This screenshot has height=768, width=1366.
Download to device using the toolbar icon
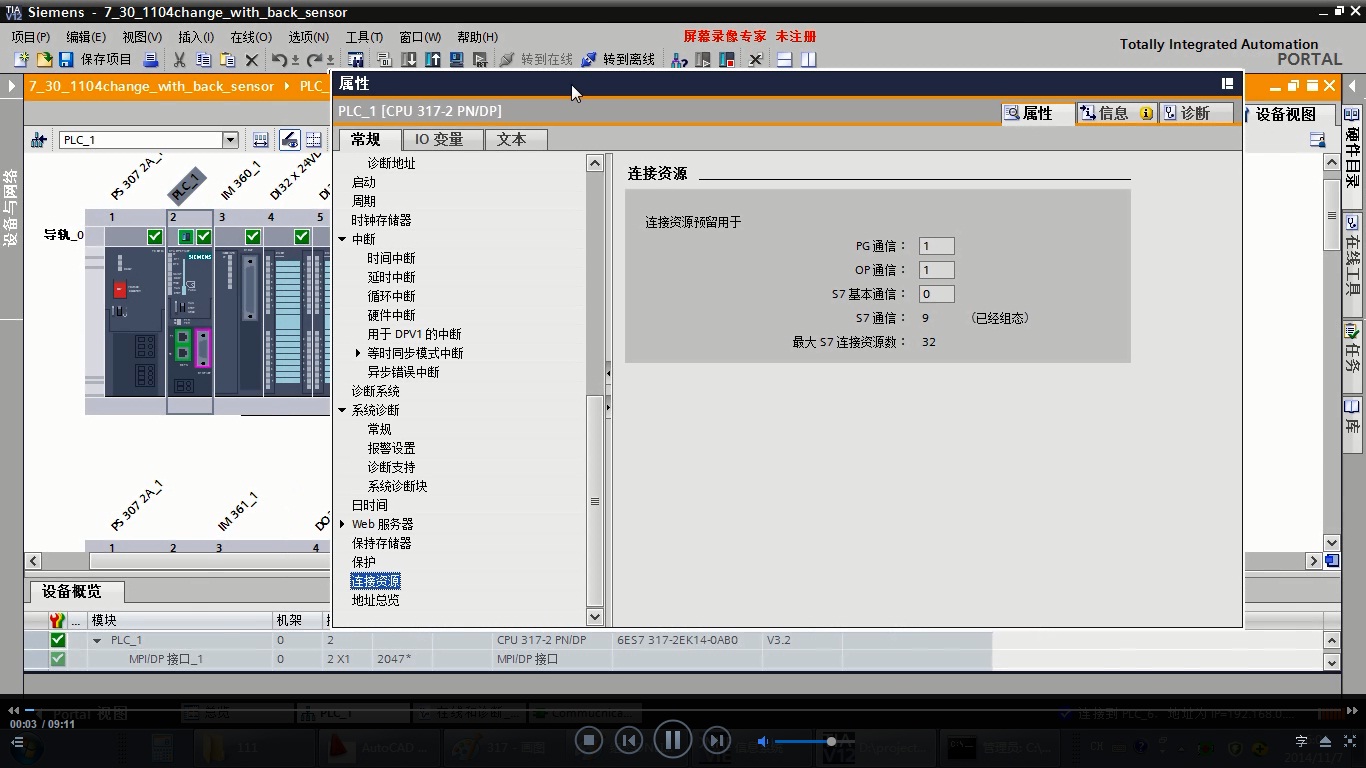click(409, 60)
